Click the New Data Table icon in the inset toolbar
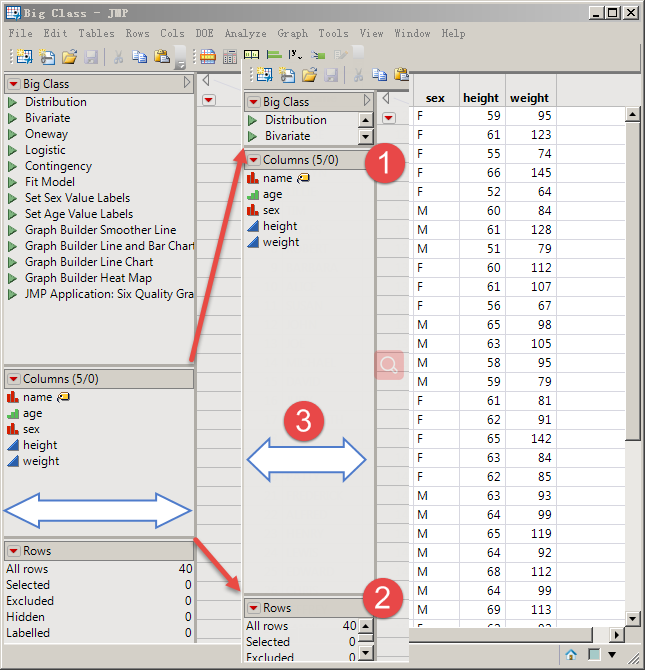 pyautogui.click(x=264, y=75)
